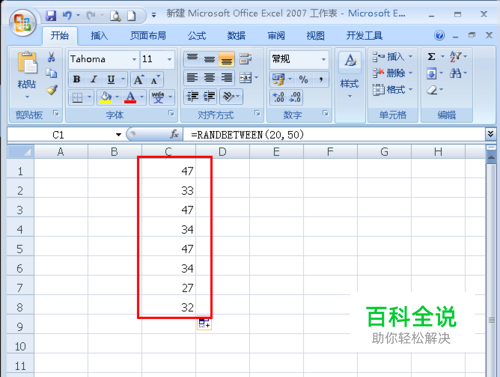The width and height of the screenshot is (500, 377).
Task: Paste clipboard contents with 粘贴
Action: [27, 75]
